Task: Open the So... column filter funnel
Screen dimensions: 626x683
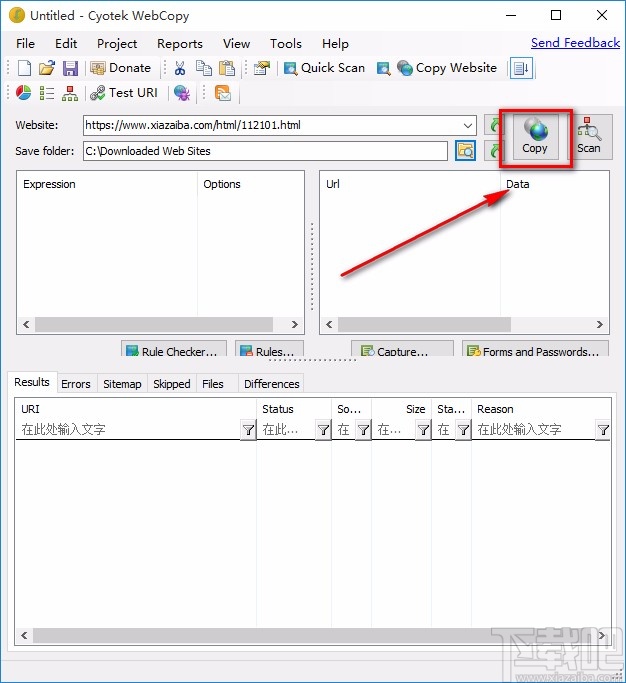Action: click(363, 430)
